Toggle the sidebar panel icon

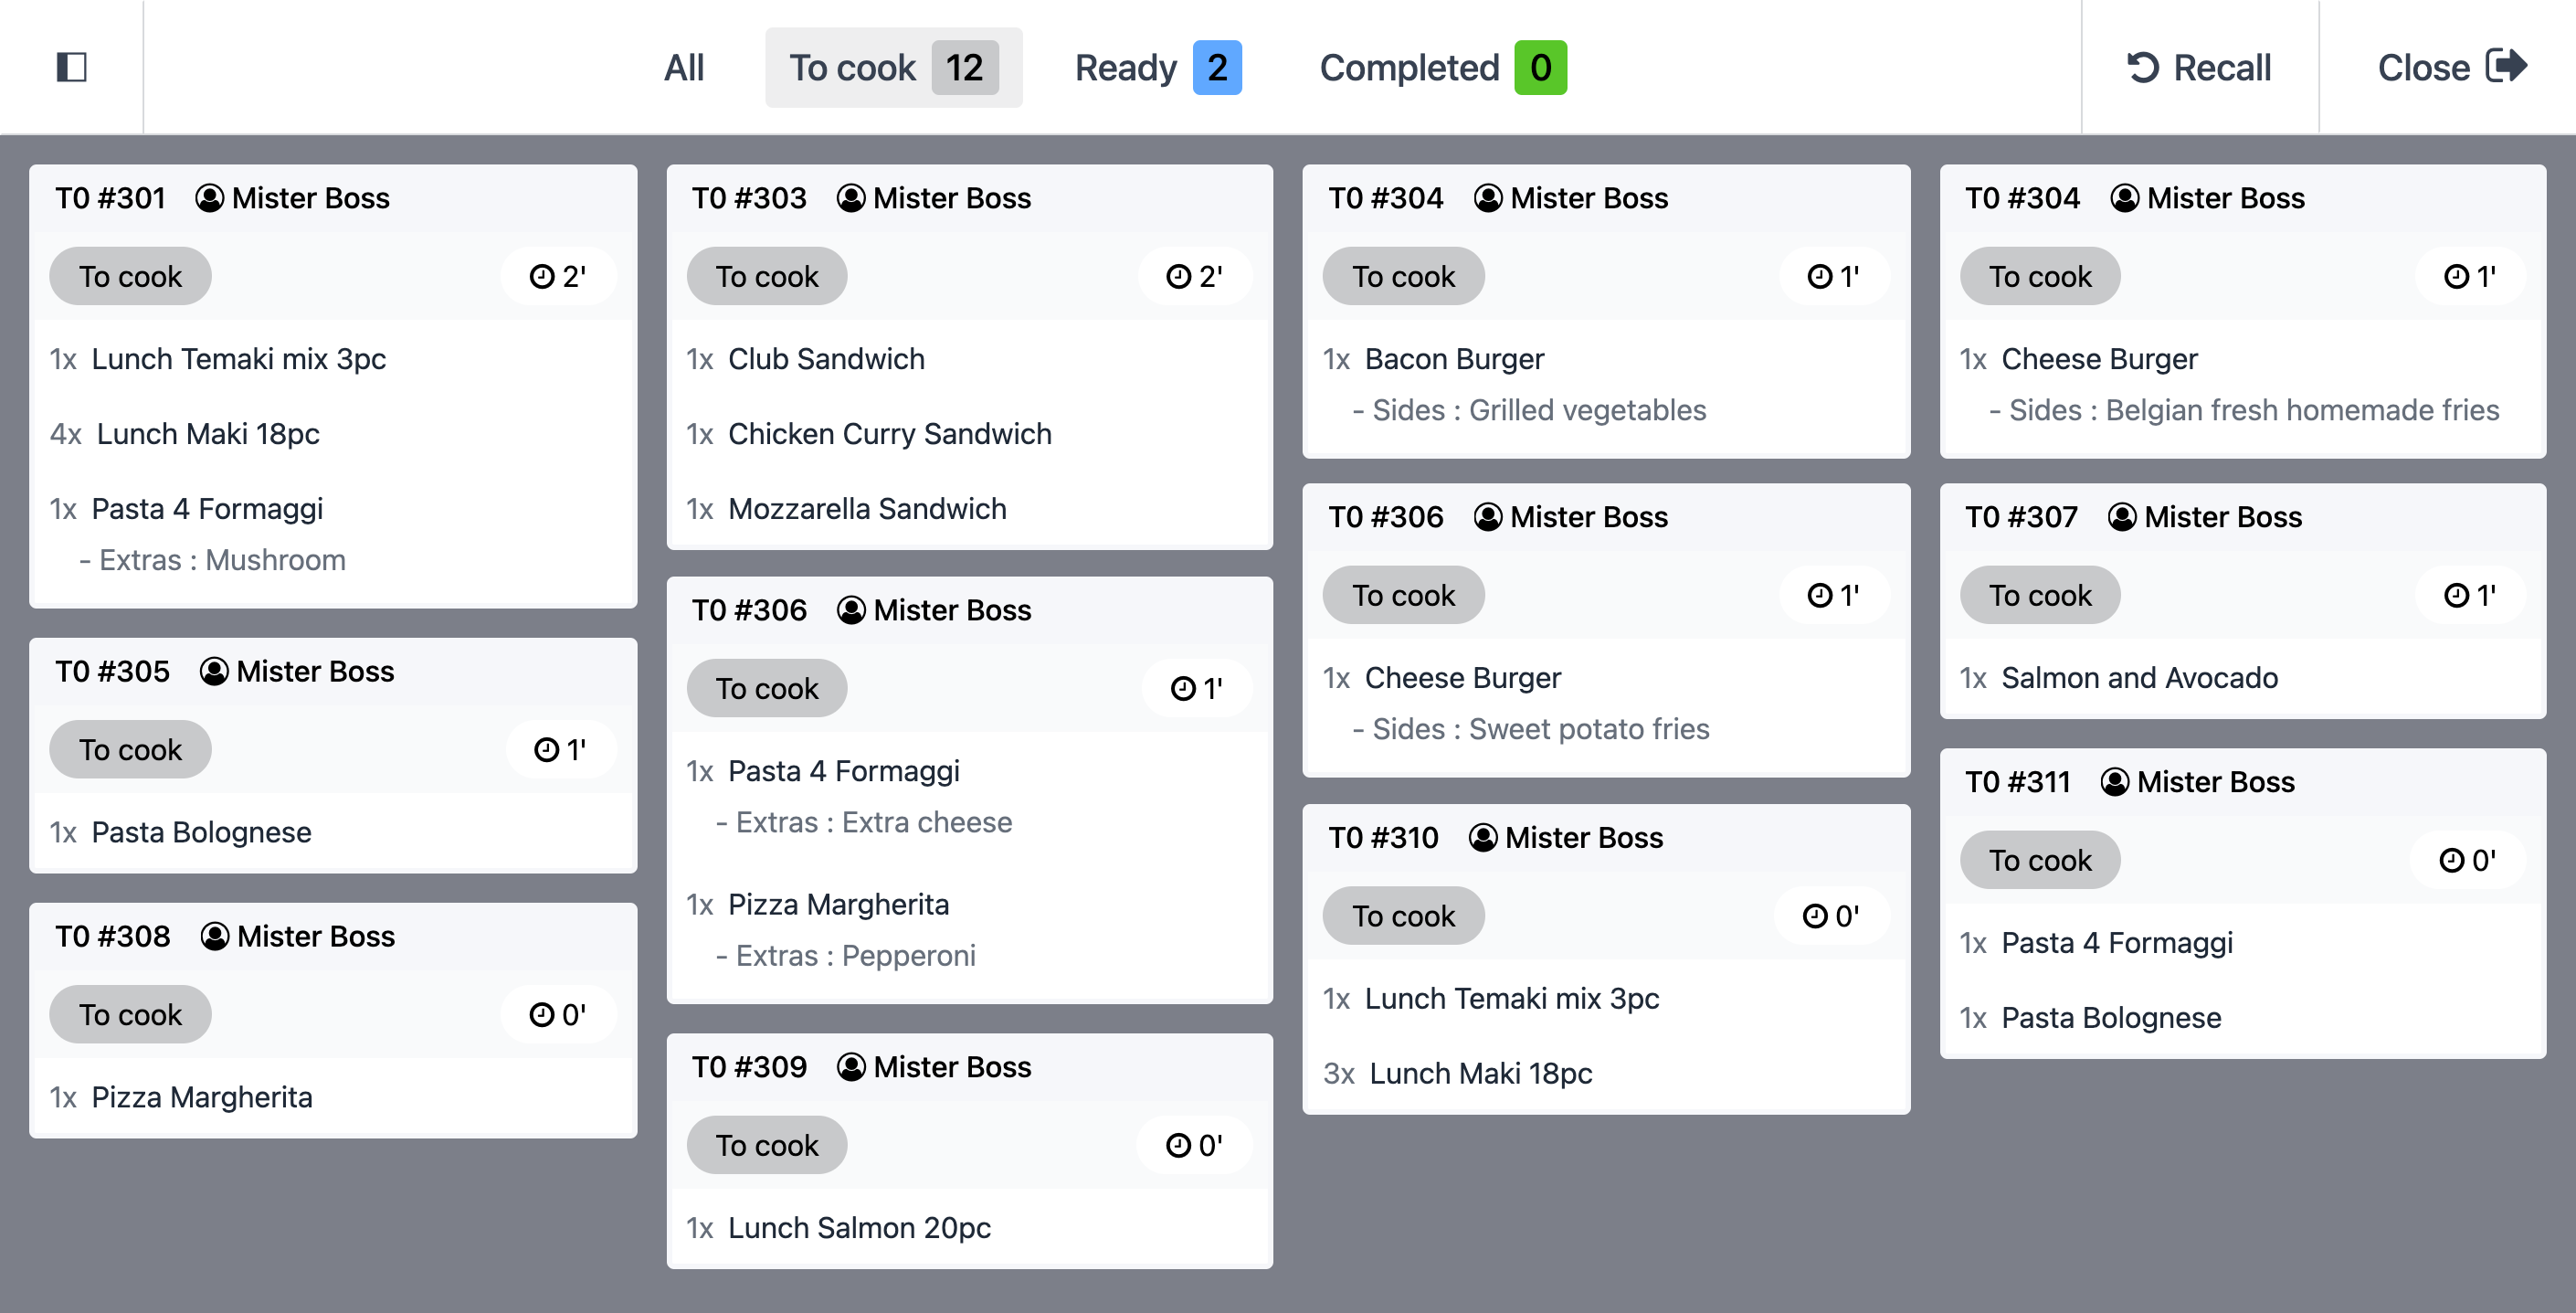(71, 67)
